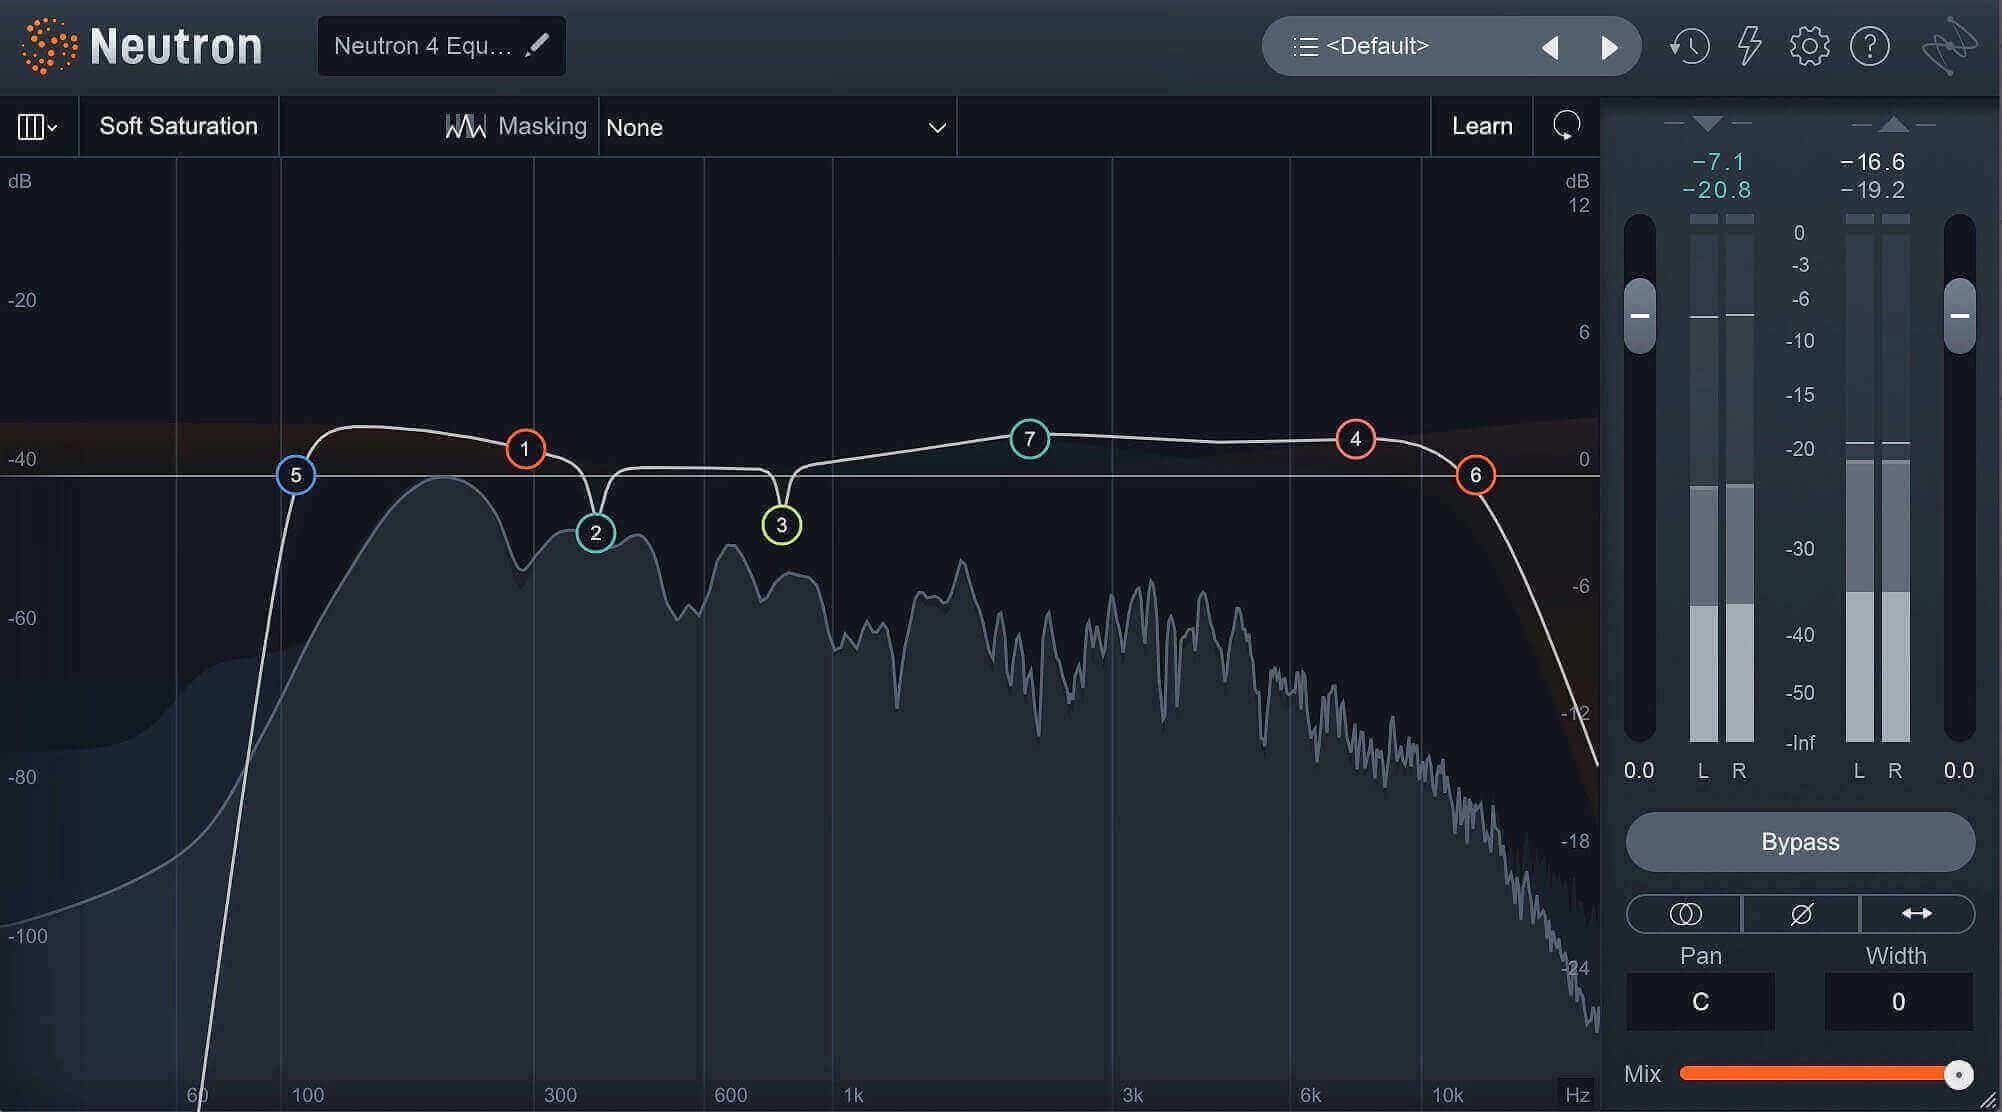Click the Masking meter waveform icon
The image size is (2002, 1112).
coord(465,126)
